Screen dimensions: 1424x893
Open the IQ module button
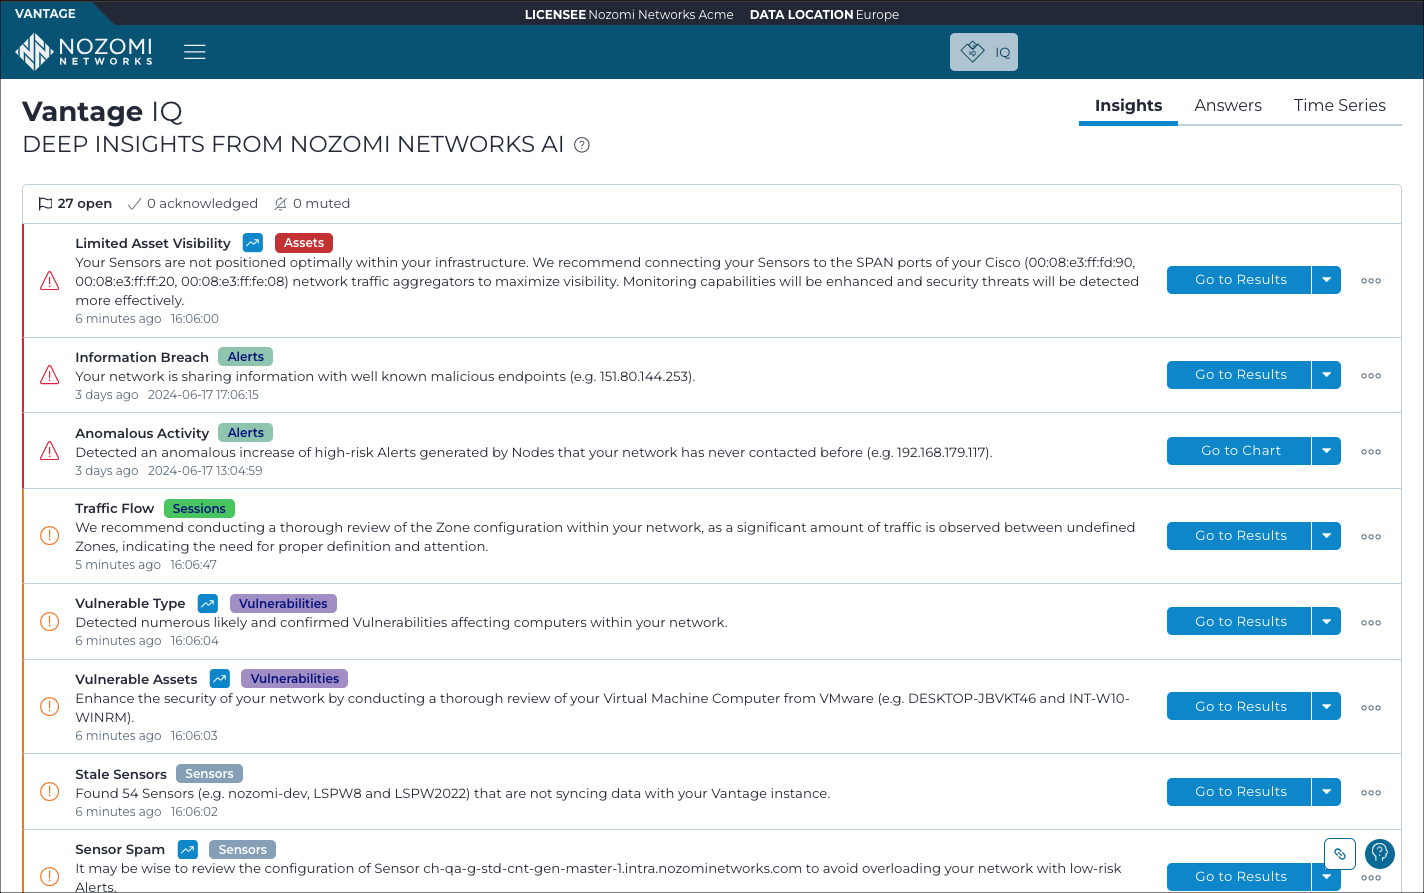[x=984, y=52]
